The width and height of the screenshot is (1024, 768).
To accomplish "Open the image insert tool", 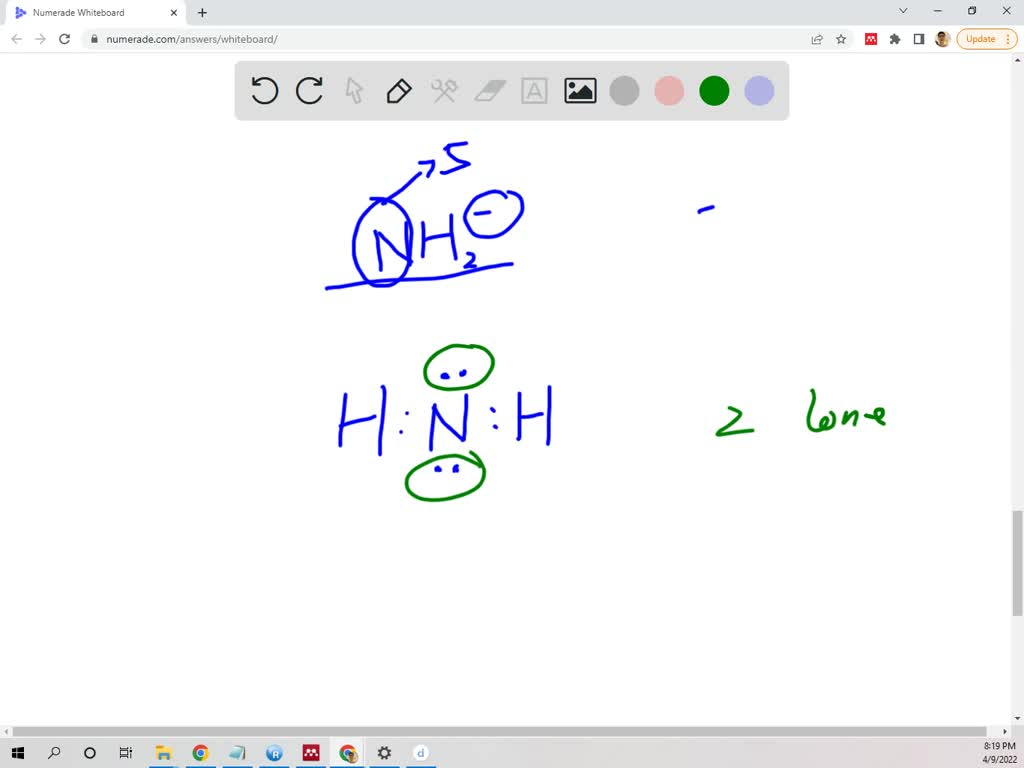I will (x=579, y=91).
